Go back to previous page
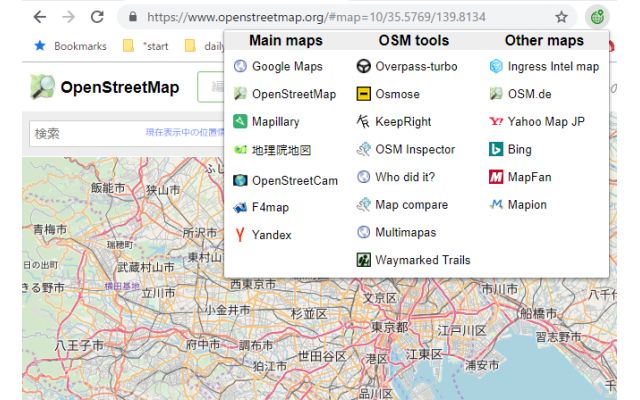Screen dimensions: 640x400 coord(40,17)
